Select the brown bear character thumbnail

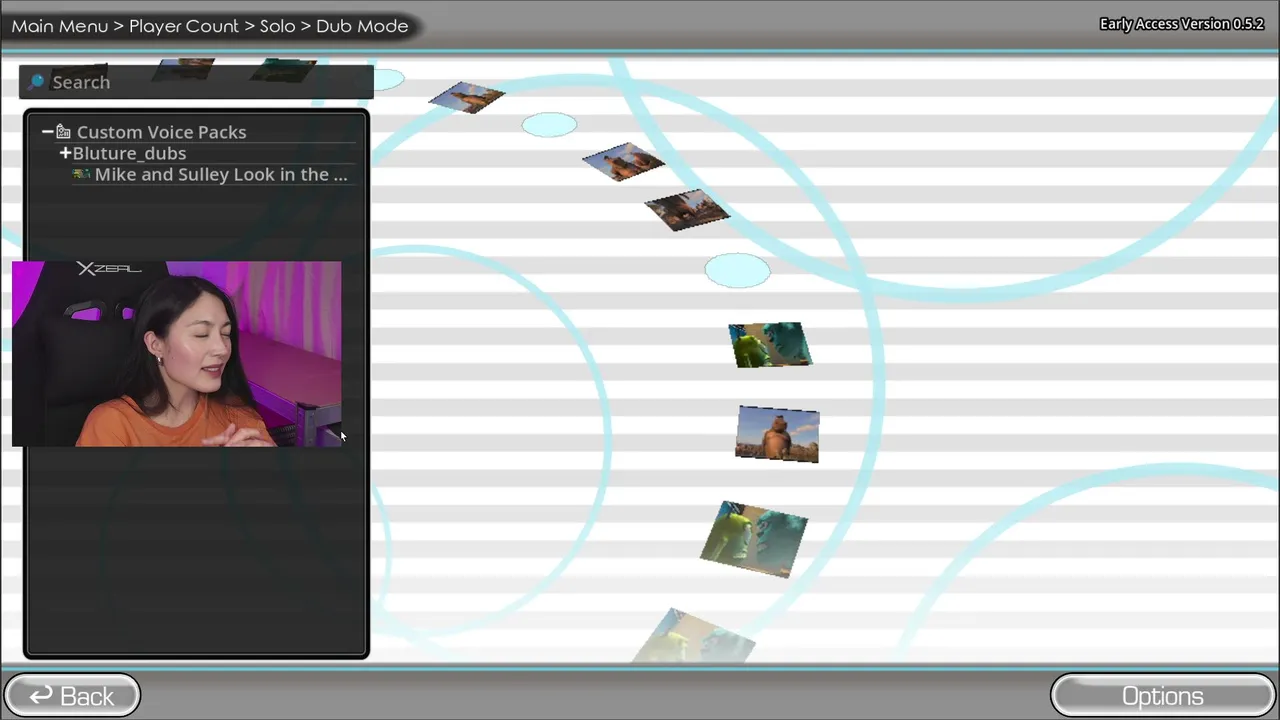[x=777, y=434]
